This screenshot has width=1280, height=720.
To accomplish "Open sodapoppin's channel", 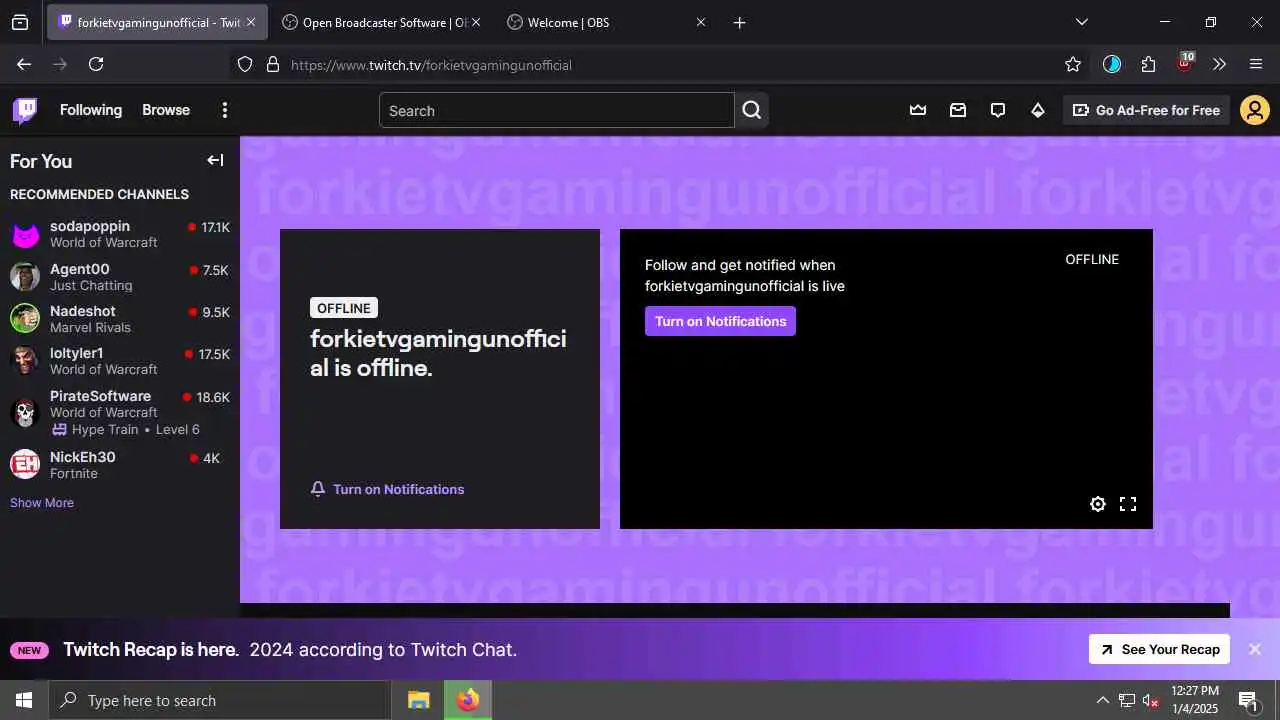I will click(120, 234).
